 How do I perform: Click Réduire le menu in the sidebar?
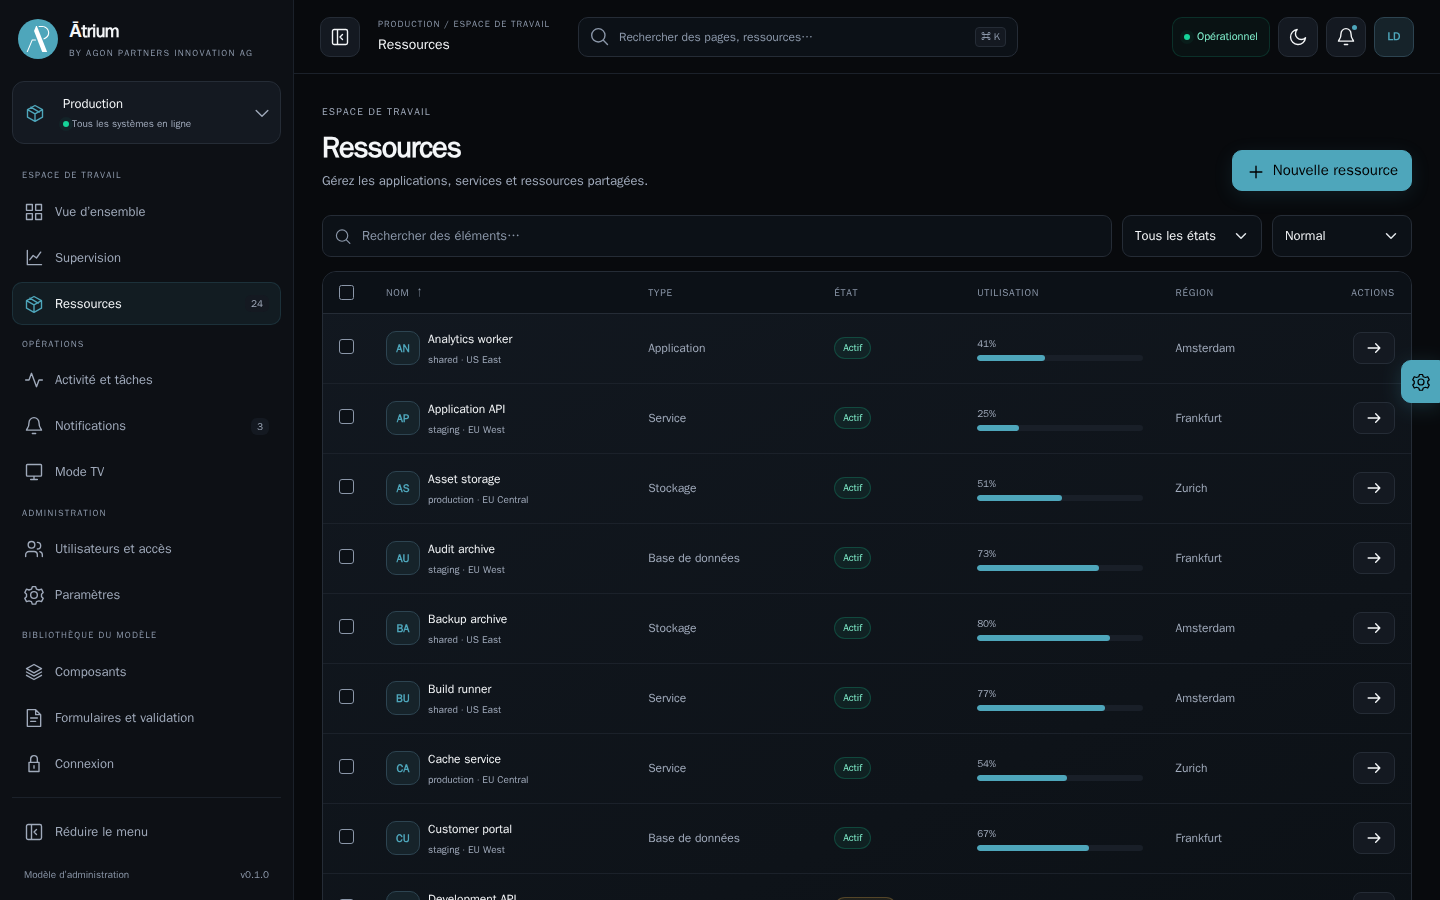click(146, 832)
